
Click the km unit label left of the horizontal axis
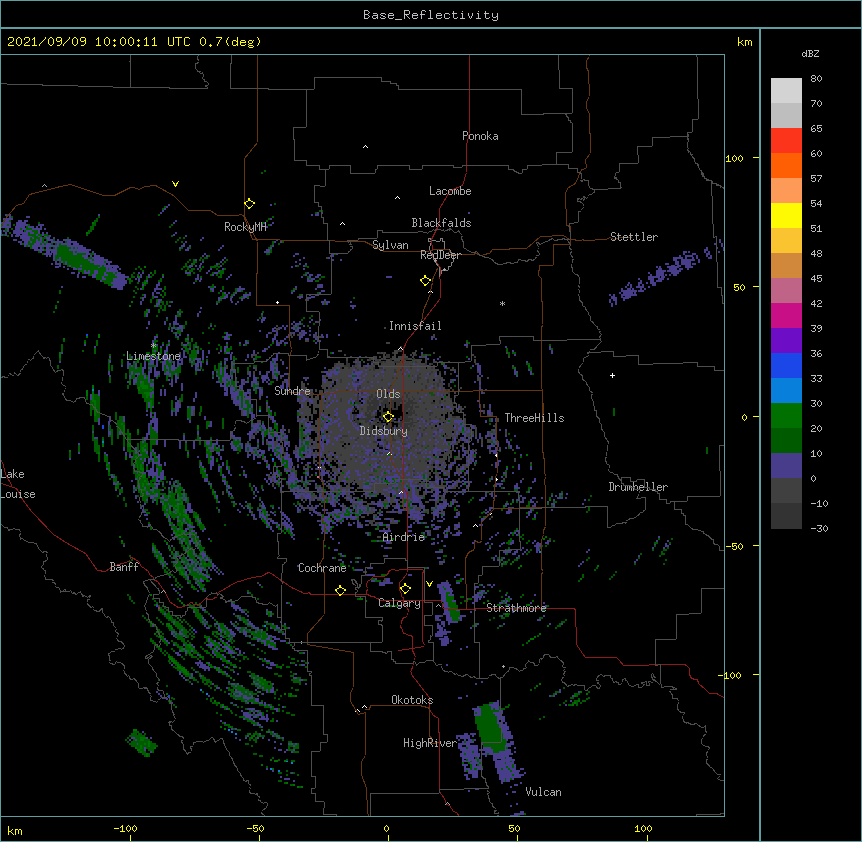tap(15, 830)
